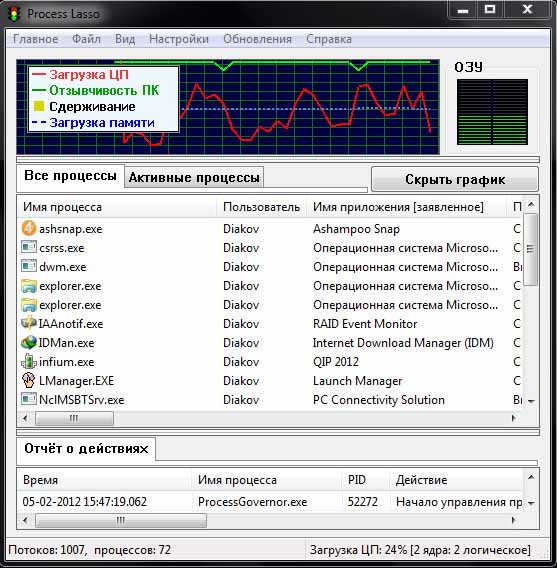The width and height of the screenshot is (557, 568).
Task: Sort log by Действие column header
Action: click(456, 480)
